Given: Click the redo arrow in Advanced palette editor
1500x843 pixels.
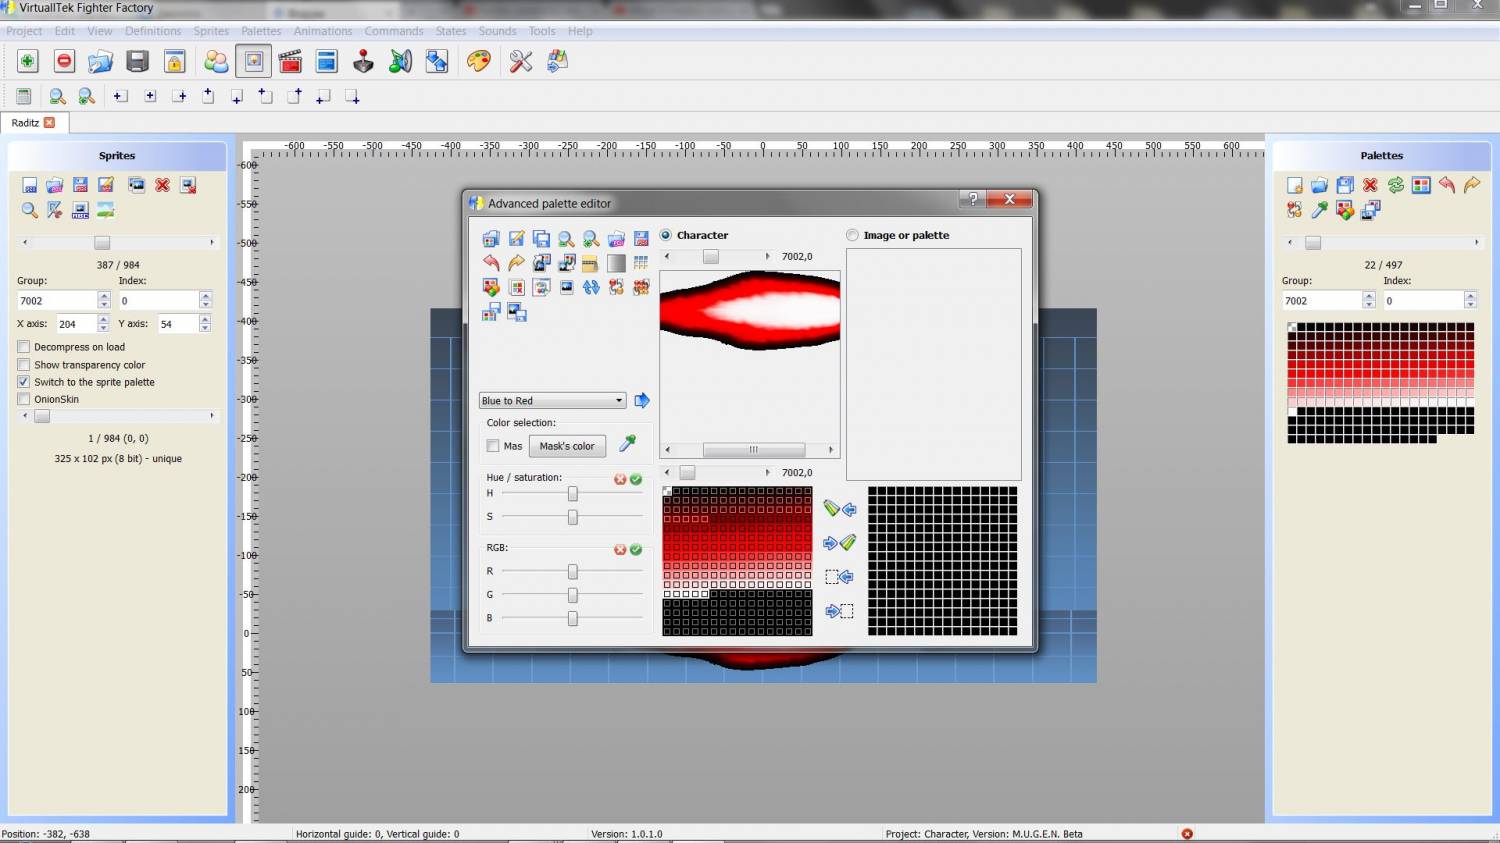Looking at the screenshot, I should (x=516, y=263).
